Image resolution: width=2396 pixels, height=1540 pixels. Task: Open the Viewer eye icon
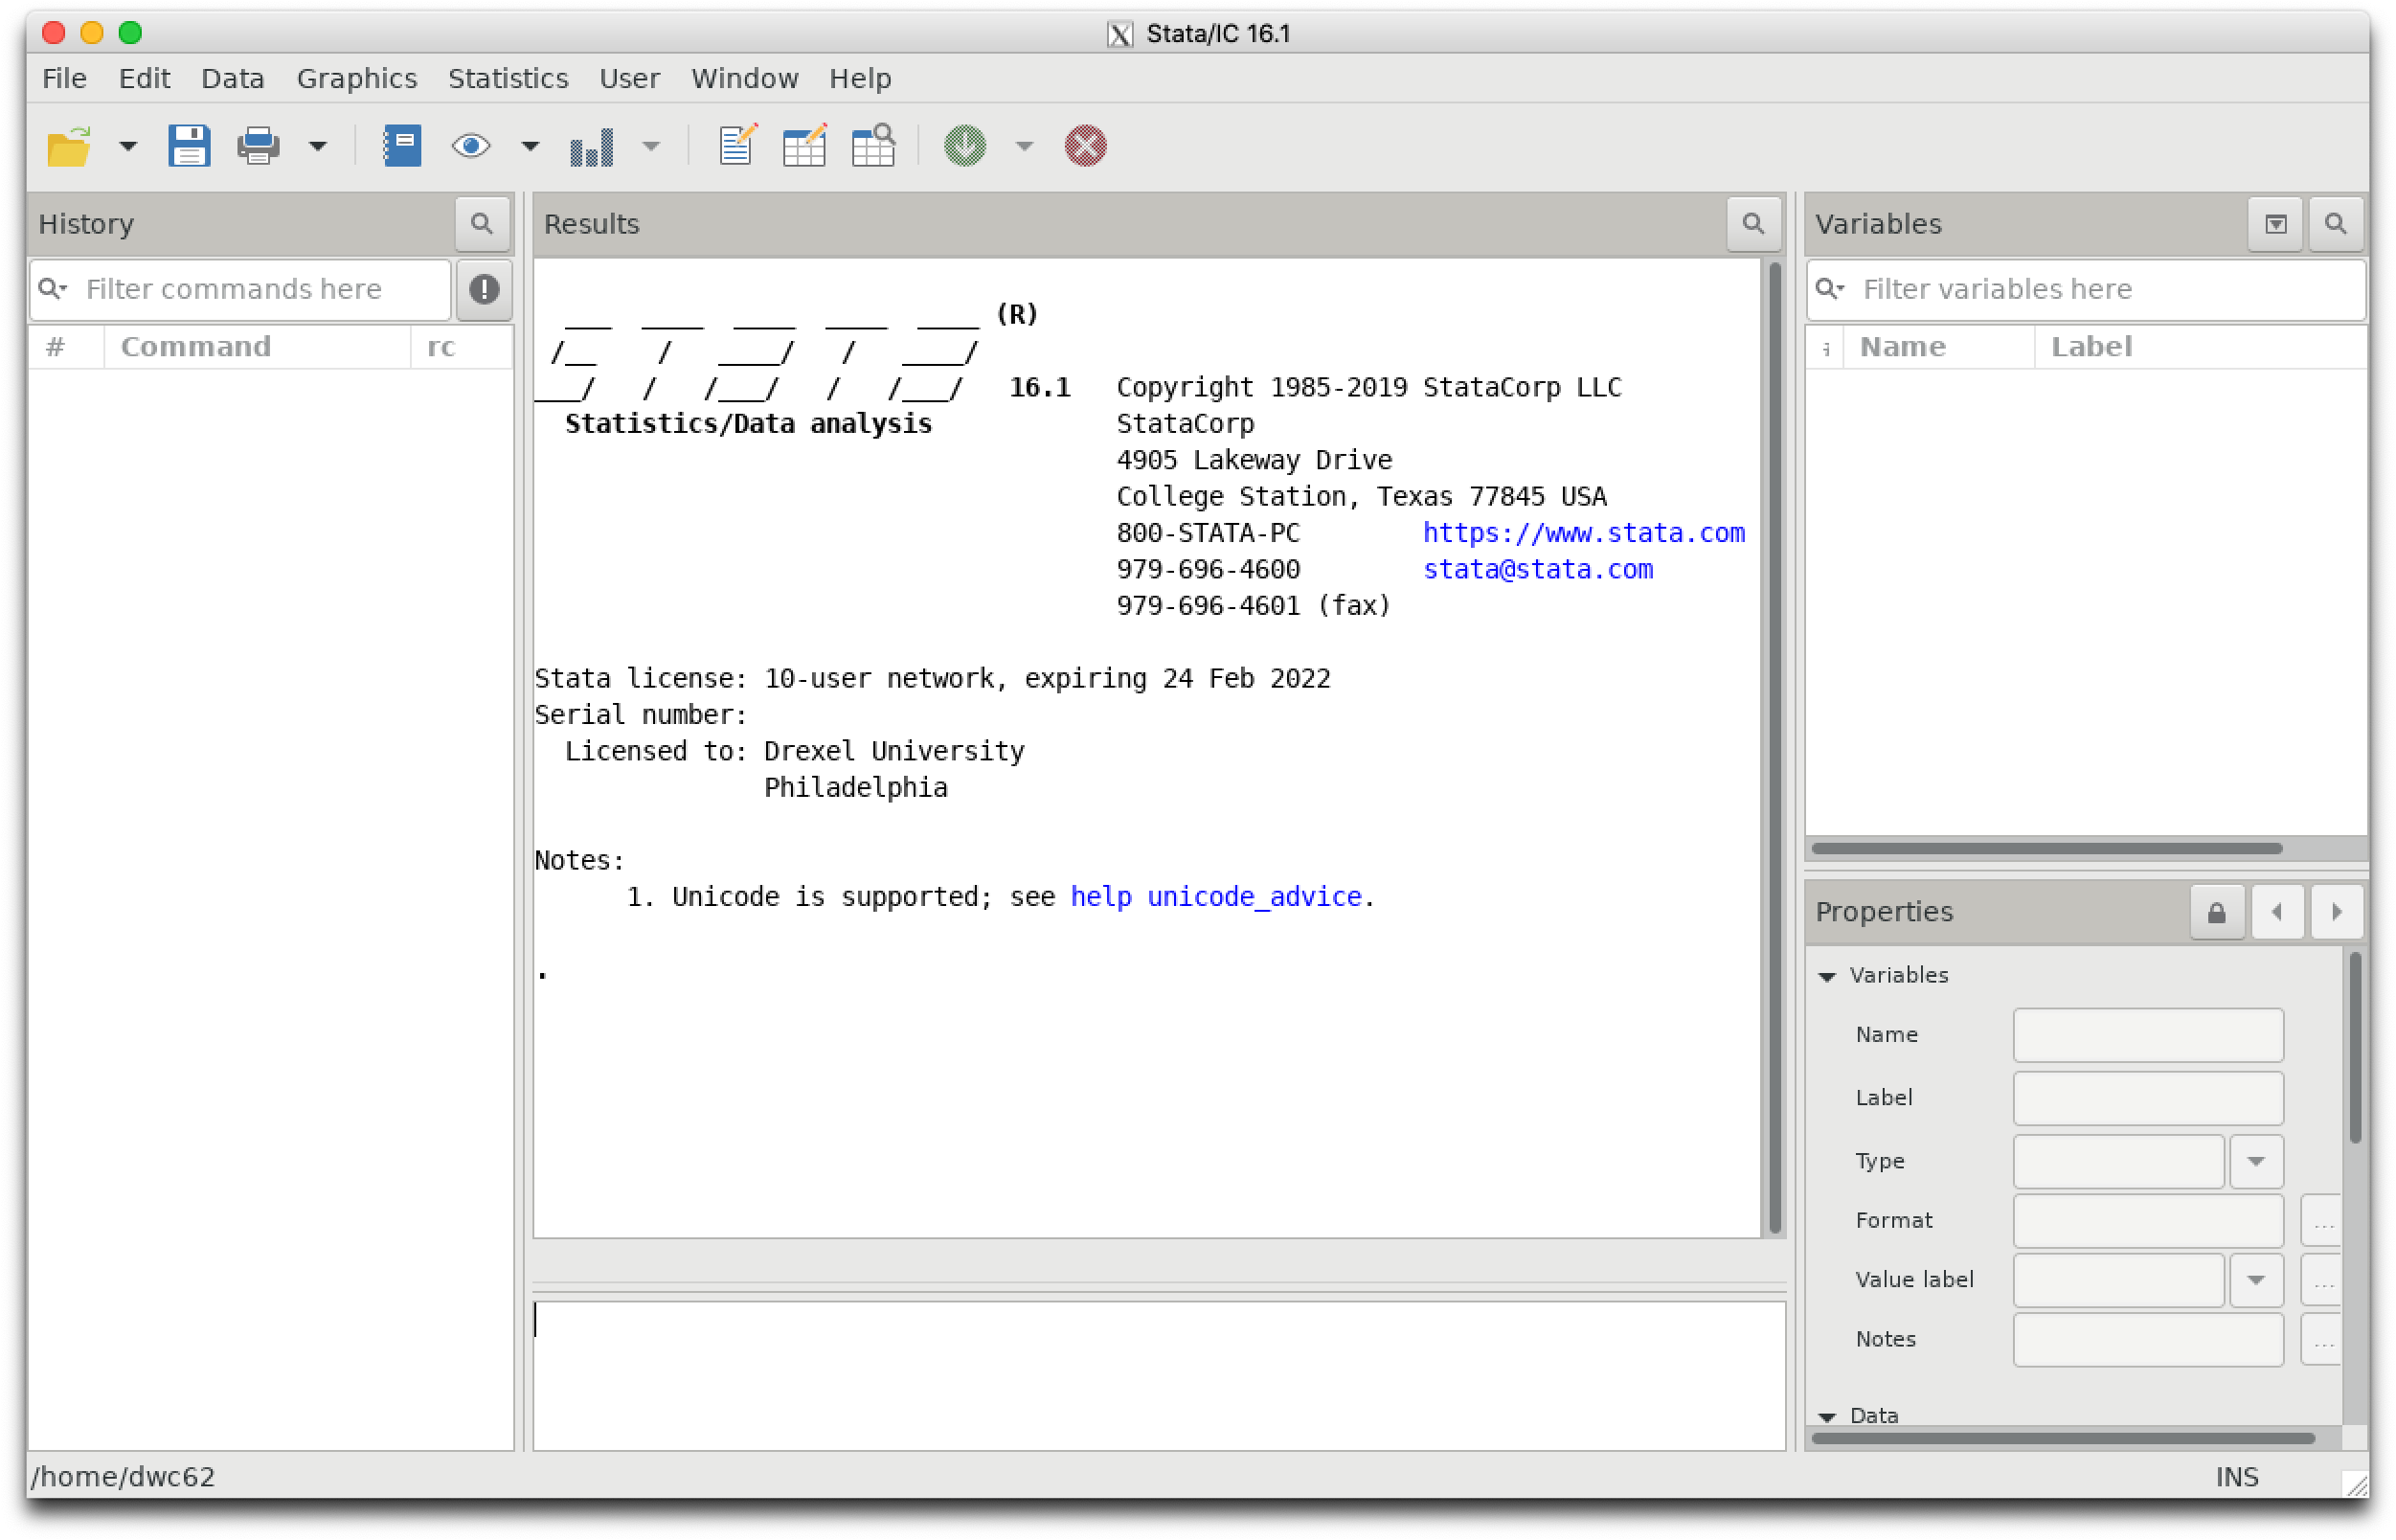click(x=471, y=146)
